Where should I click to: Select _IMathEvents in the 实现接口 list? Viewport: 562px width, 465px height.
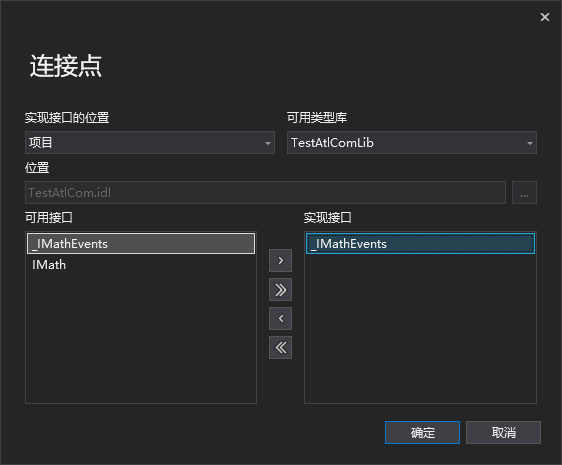420,244
